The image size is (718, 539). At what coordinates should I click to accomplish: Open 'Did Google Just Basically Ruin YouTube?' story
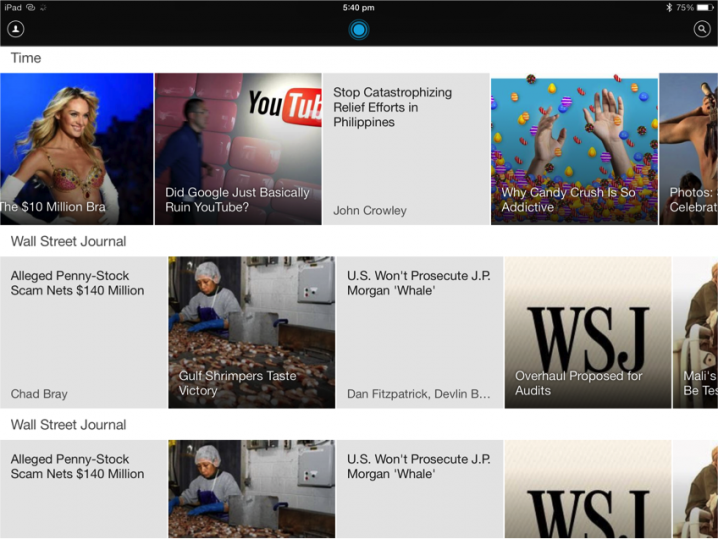point(238,149)
